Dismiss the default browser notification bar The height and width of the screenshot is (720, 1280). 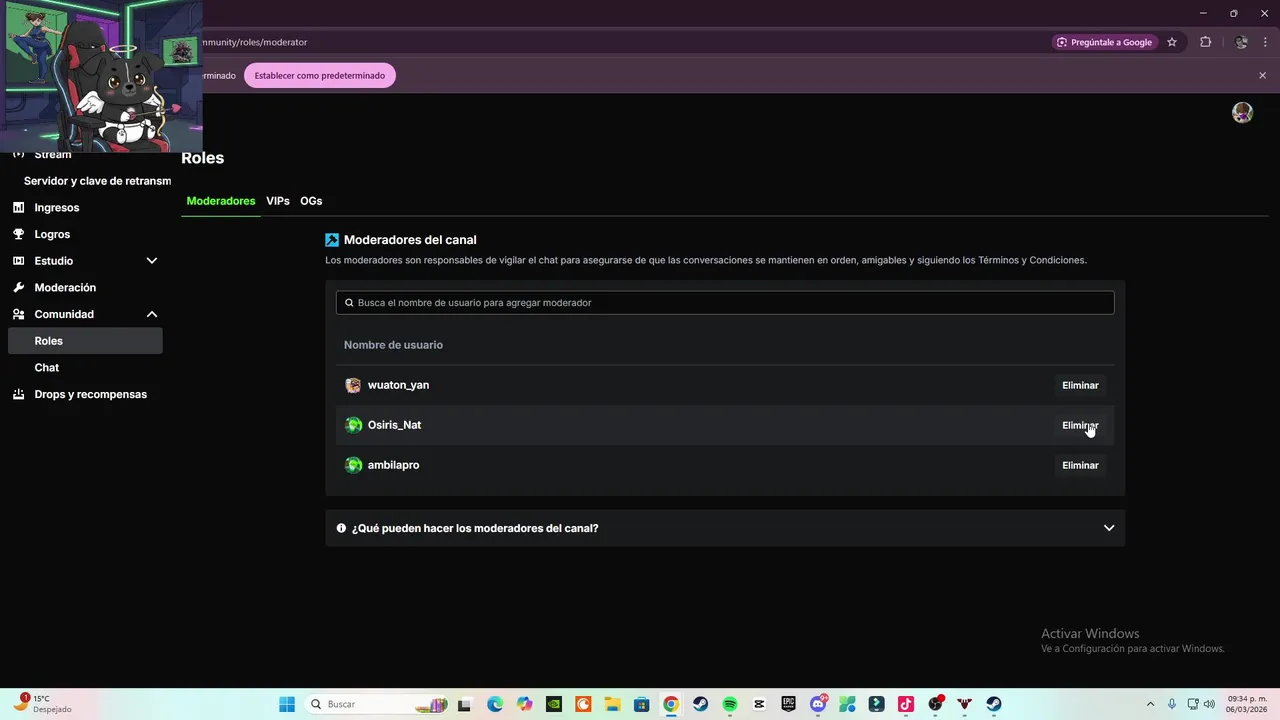point(1262,75)
